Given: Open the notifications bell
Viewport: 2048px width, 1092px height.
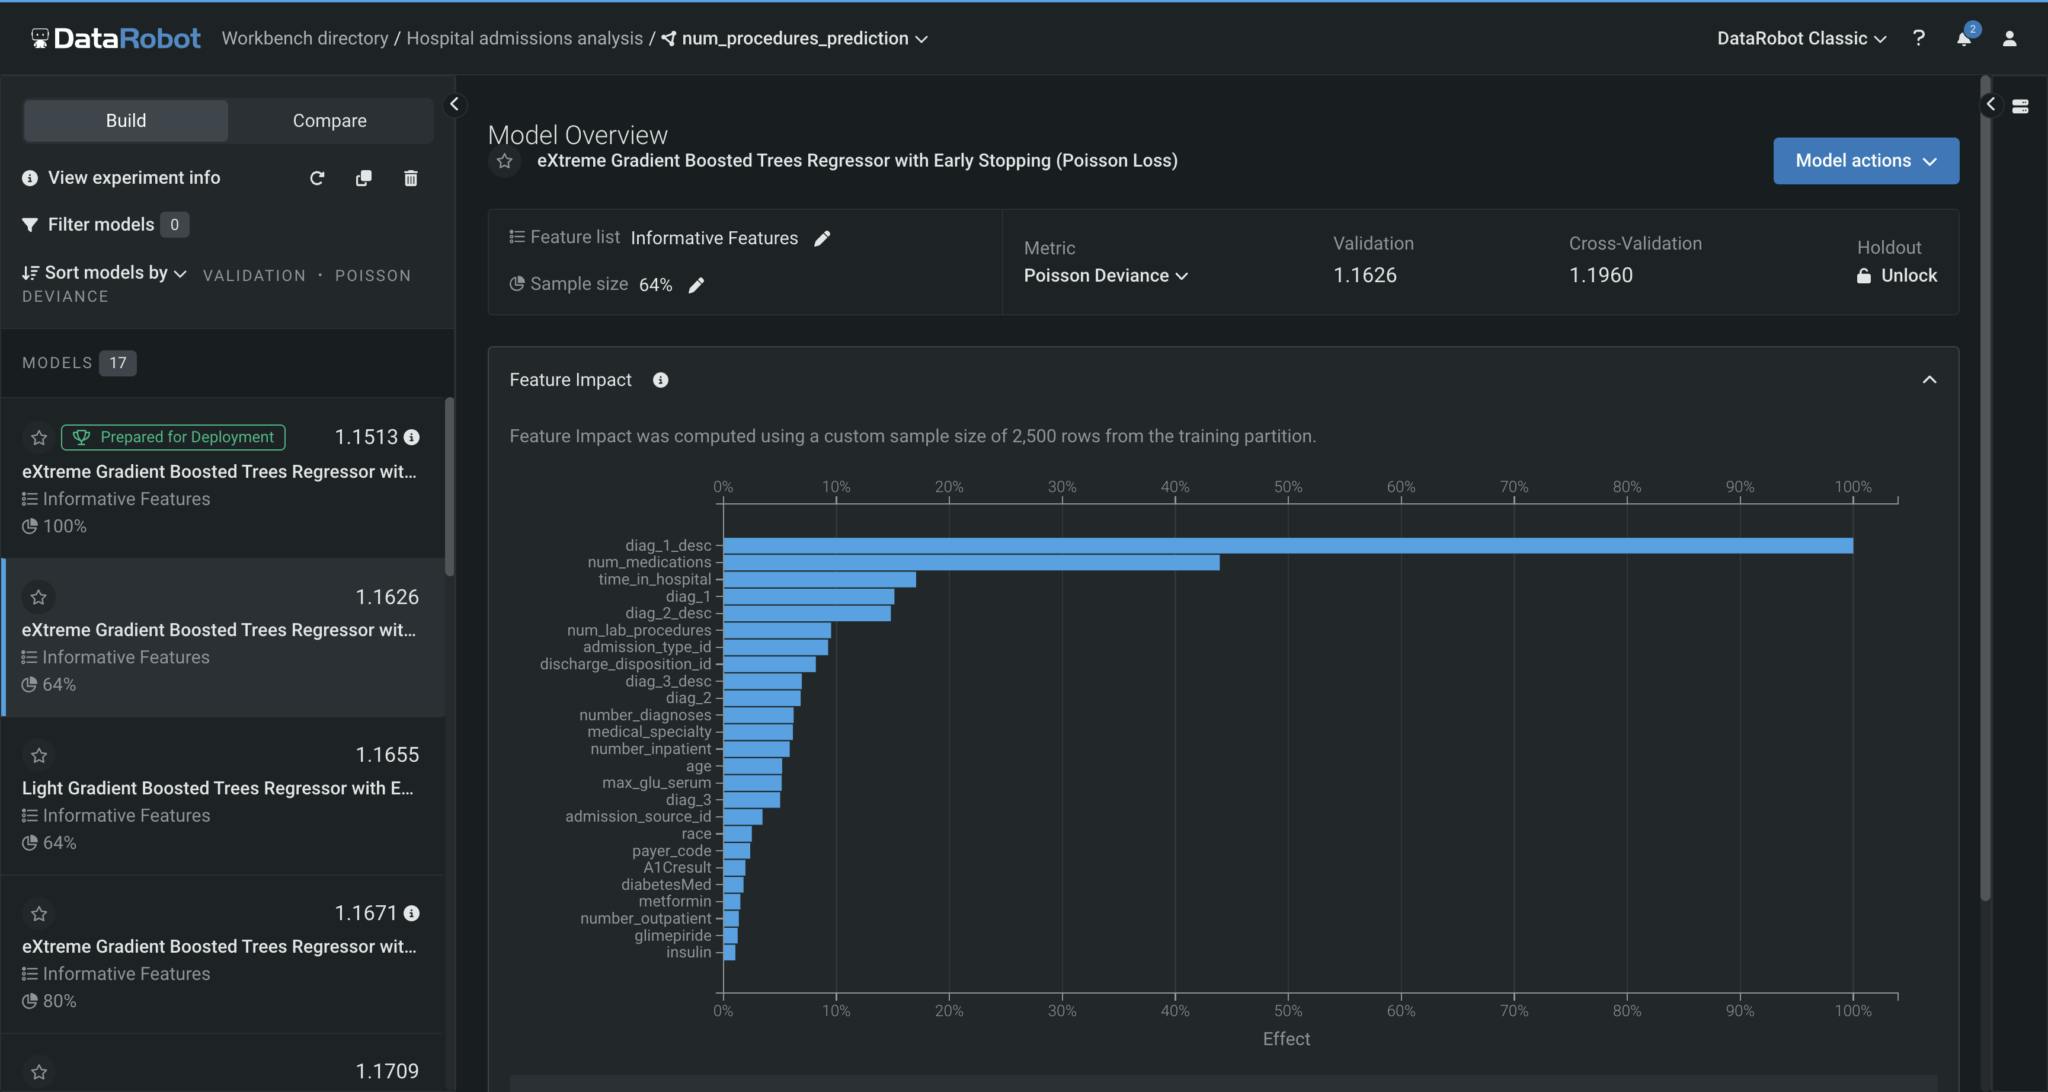Looking at the screenshot, I should click(1963, 38).
